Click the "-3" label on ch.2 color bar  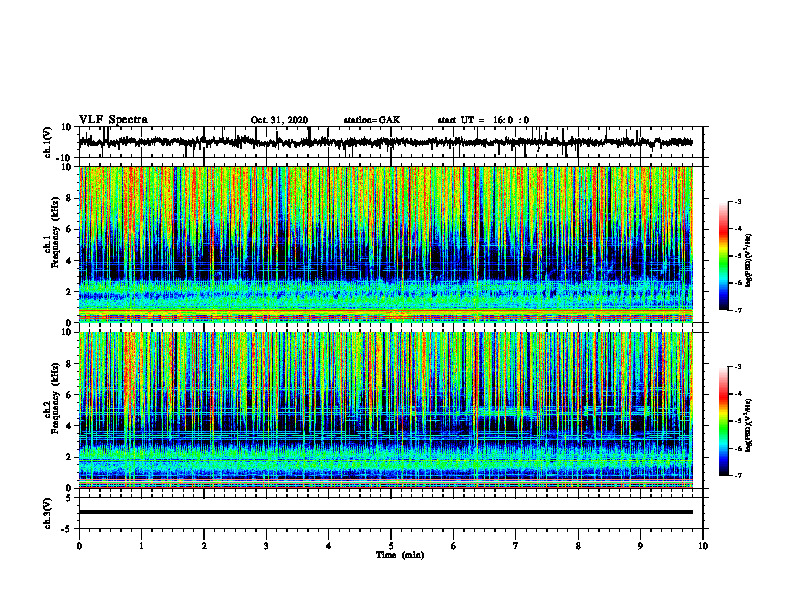coord(738,367)
